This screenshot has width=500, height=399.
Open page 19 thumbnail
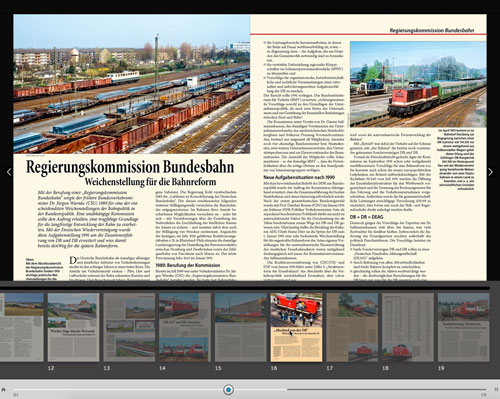464,327
